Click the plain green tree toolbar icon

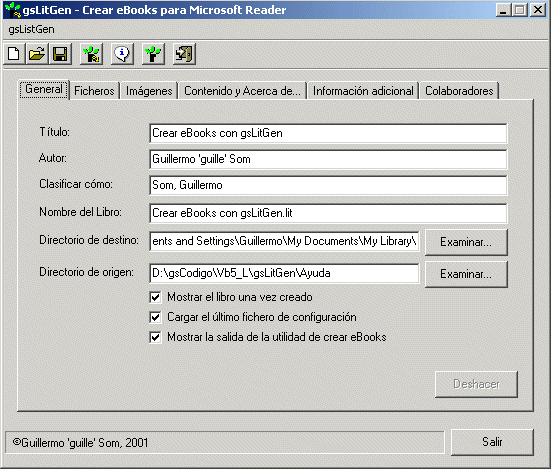[153, 54]
